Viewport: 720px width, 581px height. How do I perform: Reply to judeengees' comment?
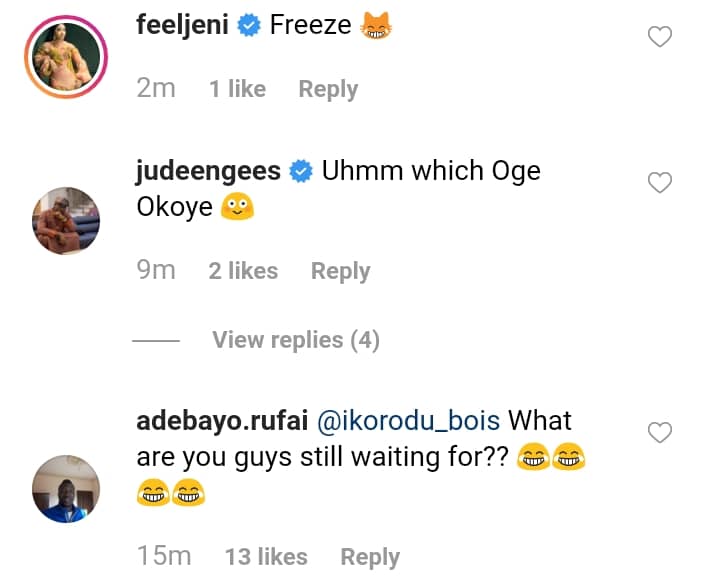(x=340, y=271)
